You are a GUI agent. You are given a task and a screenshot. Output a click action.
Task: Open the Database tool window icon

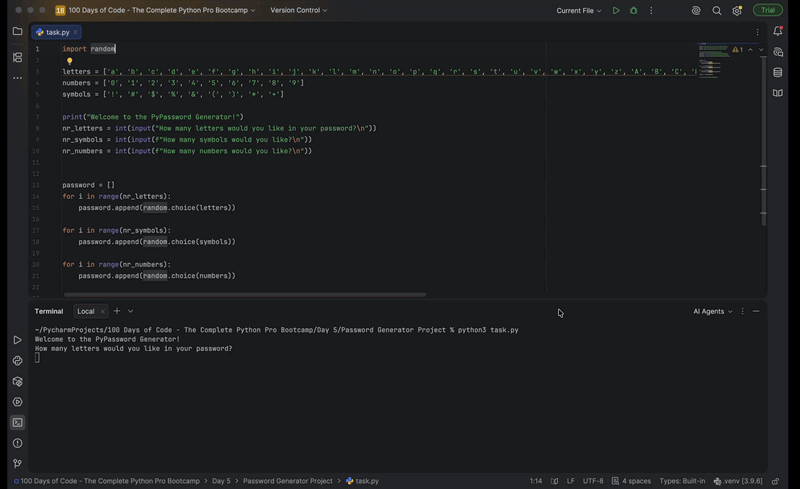[x=778, y=72]
